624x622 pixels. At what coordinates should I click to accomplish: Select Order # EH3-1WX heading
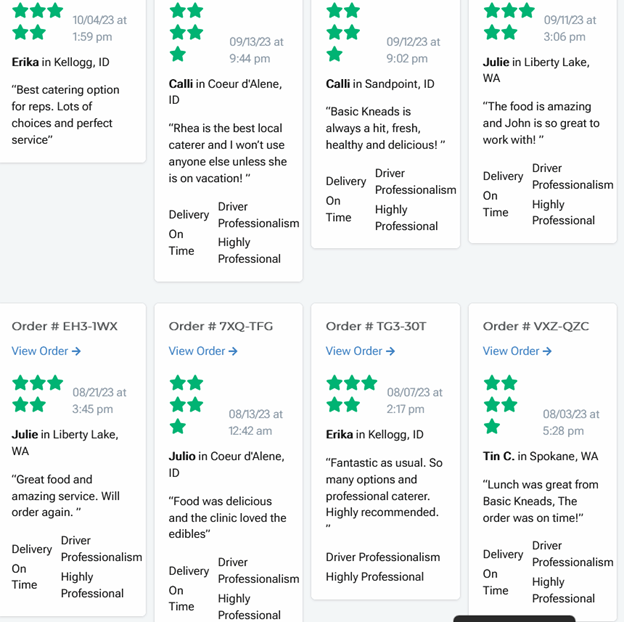point(65,326)
